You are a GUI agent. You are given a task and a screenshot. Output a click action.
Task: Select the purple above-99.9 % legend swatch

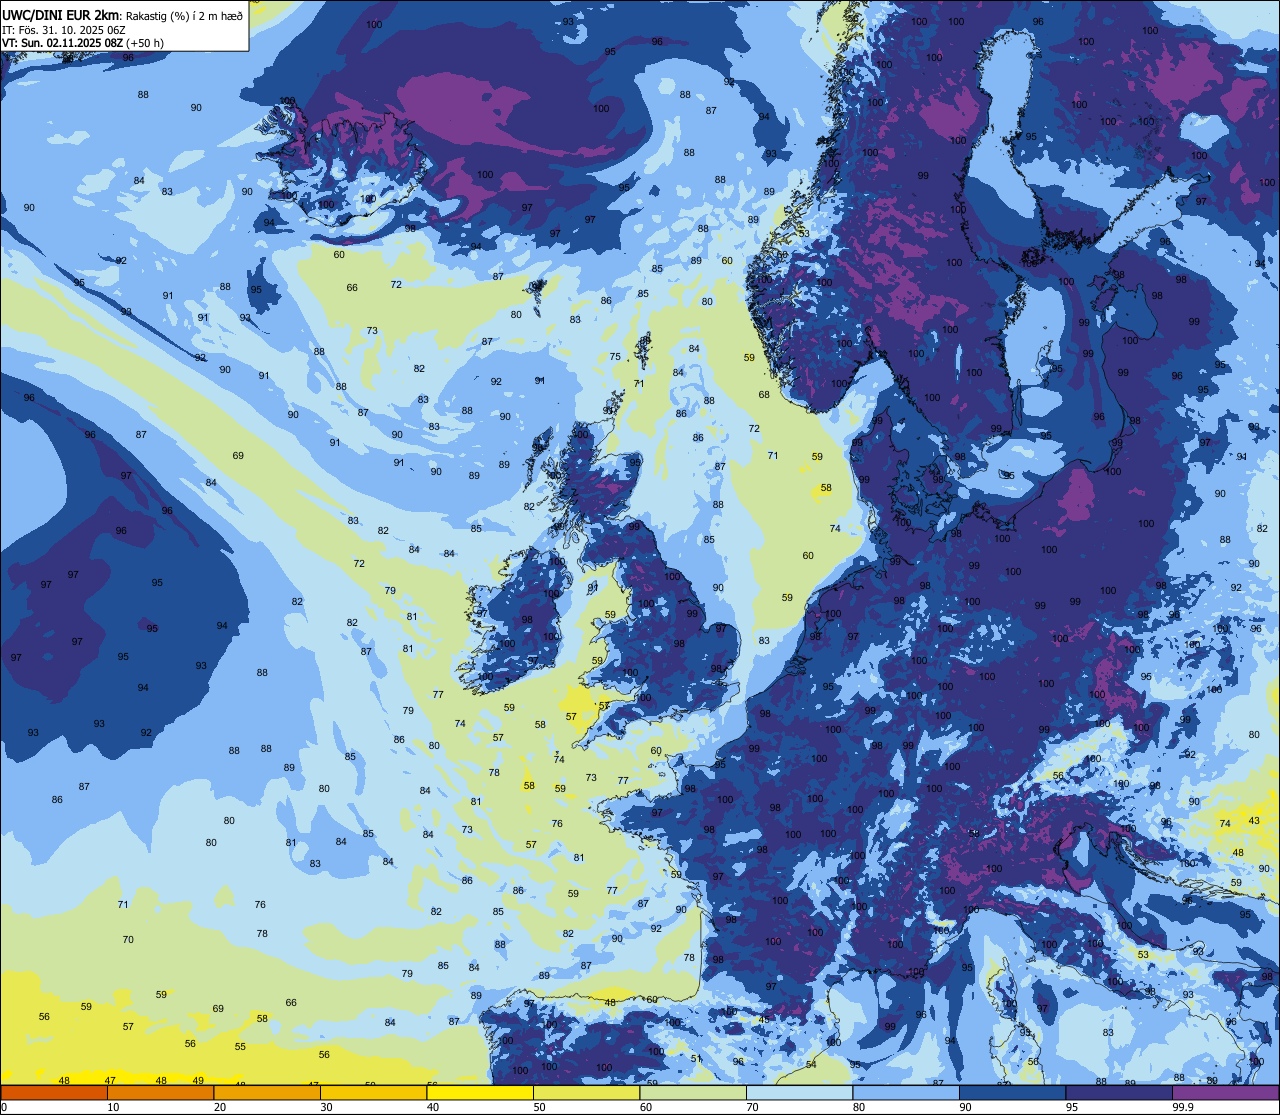point(1225,1093)
